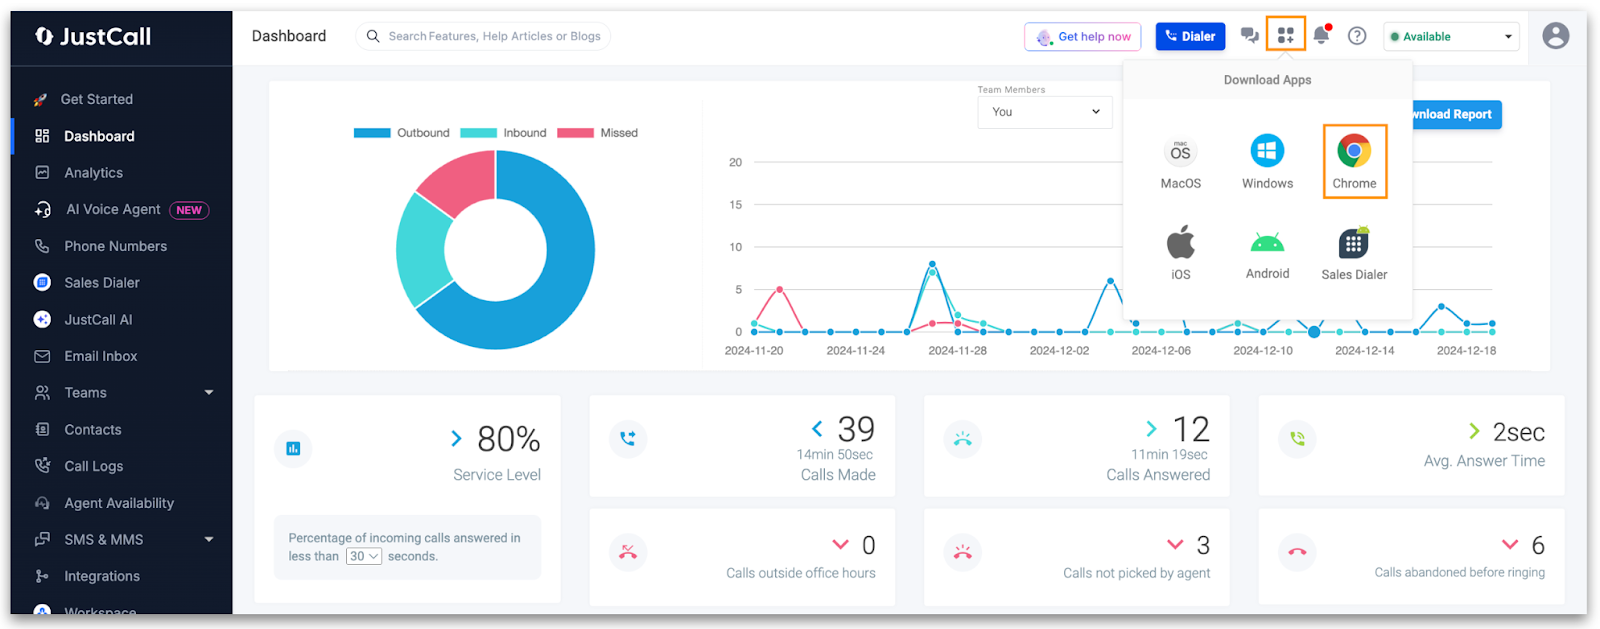Download the Android app
The image size is (1600, 629).
[1267, 254]
